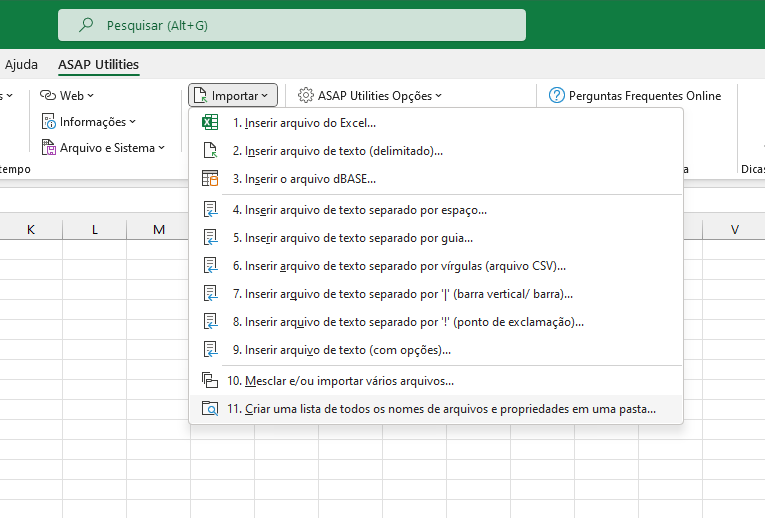Click the icon beside item 4 separado por espaço
This screenshot has height=518, width=765.
(210, 210)
